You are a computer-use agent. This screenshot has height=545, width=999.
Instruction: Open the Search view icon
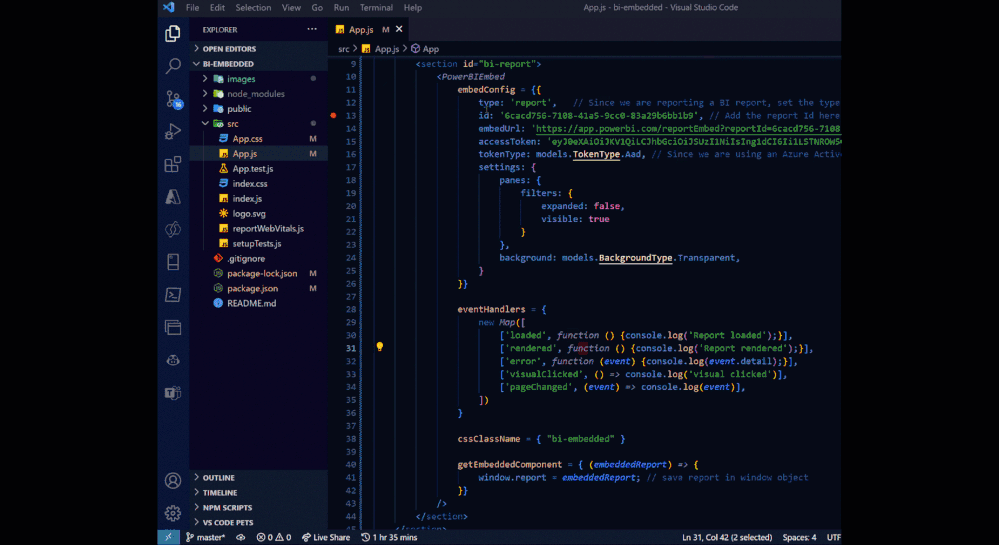tap(173, 66)
